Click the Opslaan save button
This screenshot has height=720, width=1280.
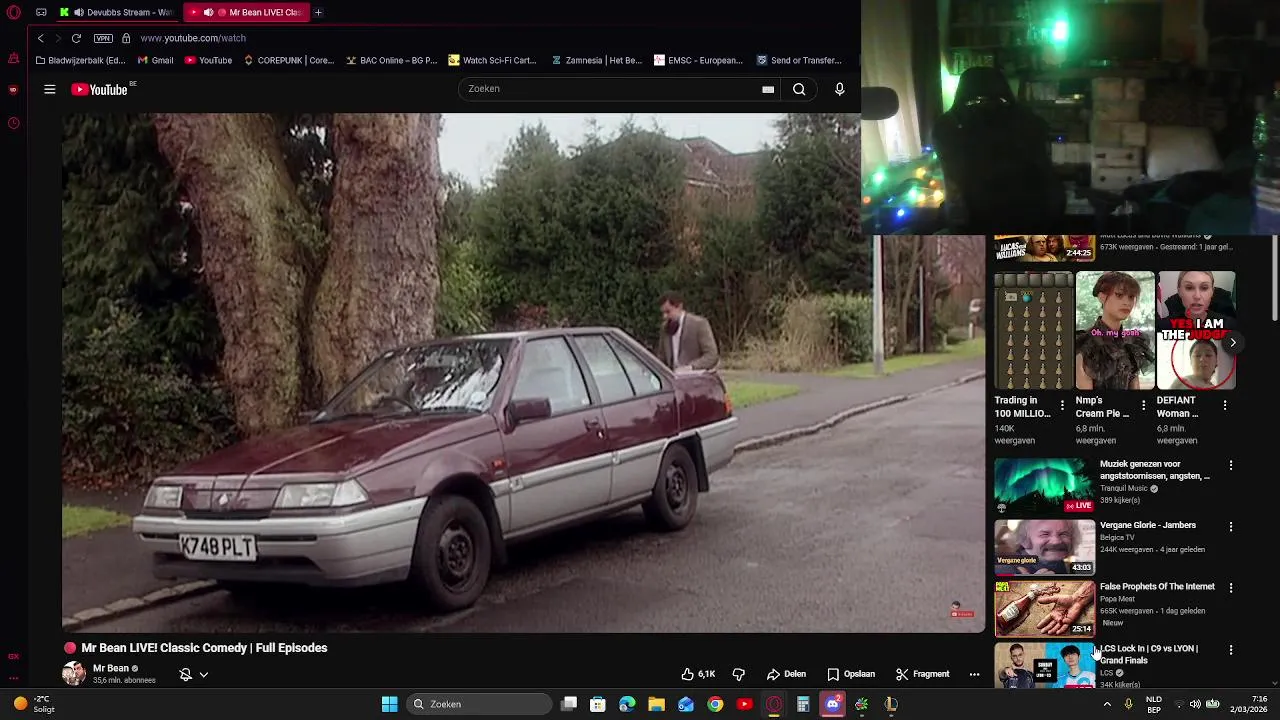[851, 674]
